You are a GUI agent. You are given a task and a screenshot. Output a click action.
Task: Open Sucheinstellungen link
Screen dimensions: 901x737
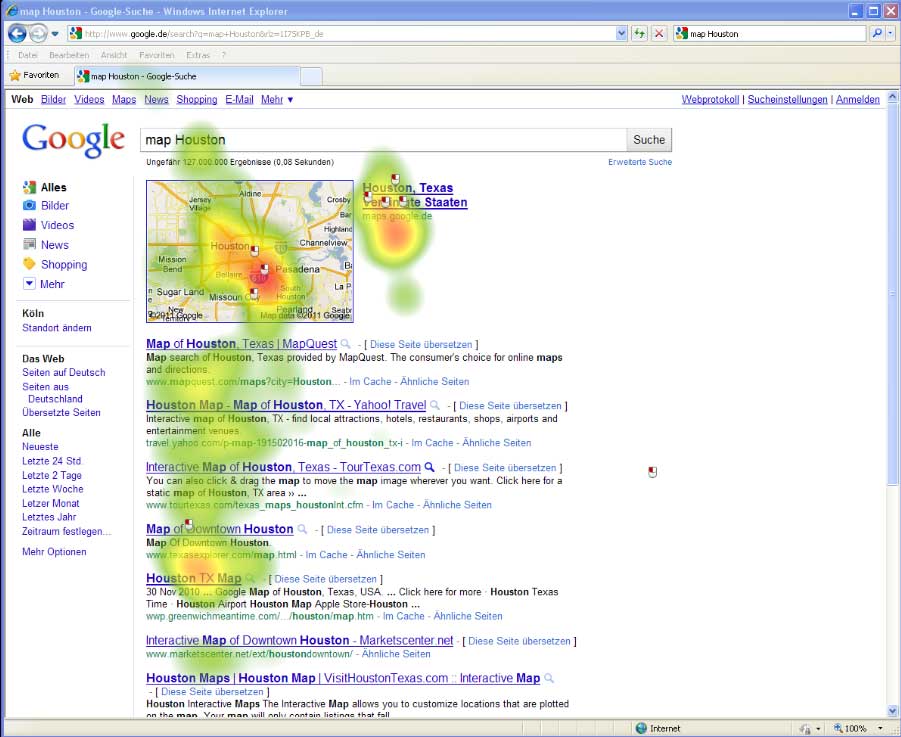(x=787, y=99)
